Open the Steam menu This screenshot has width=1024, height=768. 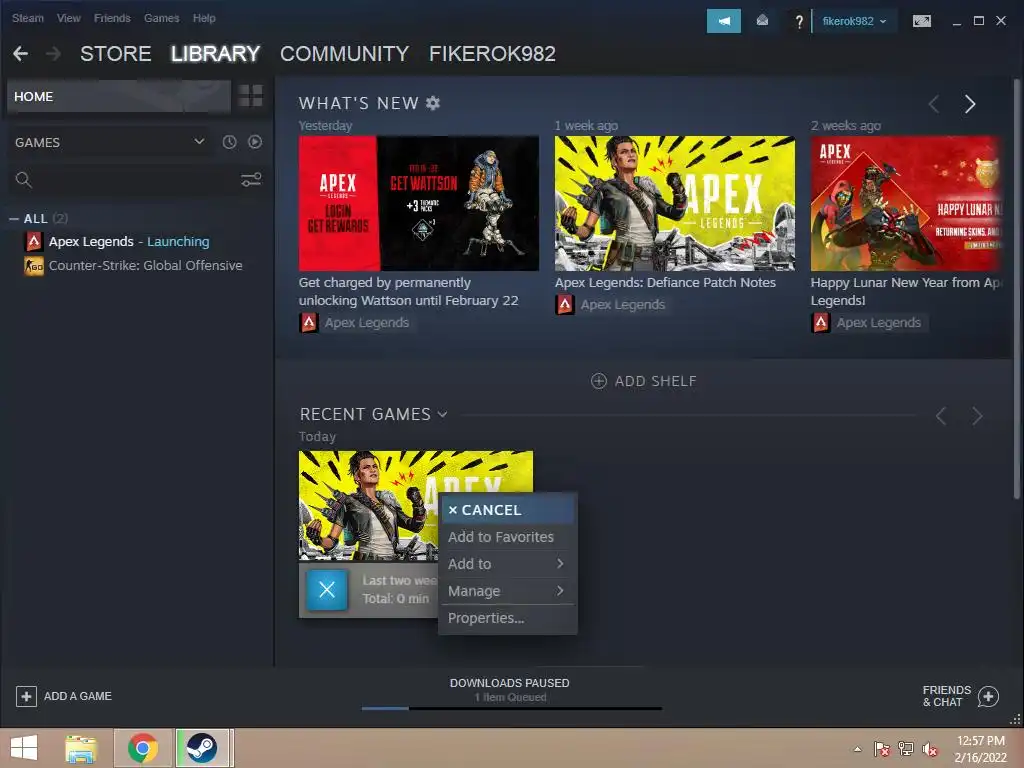point(27,18)
